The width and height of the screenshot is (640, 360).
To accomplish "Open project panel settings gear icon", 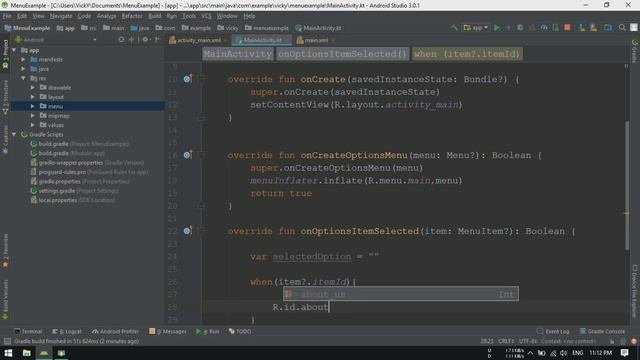I will tap(145, 40).
